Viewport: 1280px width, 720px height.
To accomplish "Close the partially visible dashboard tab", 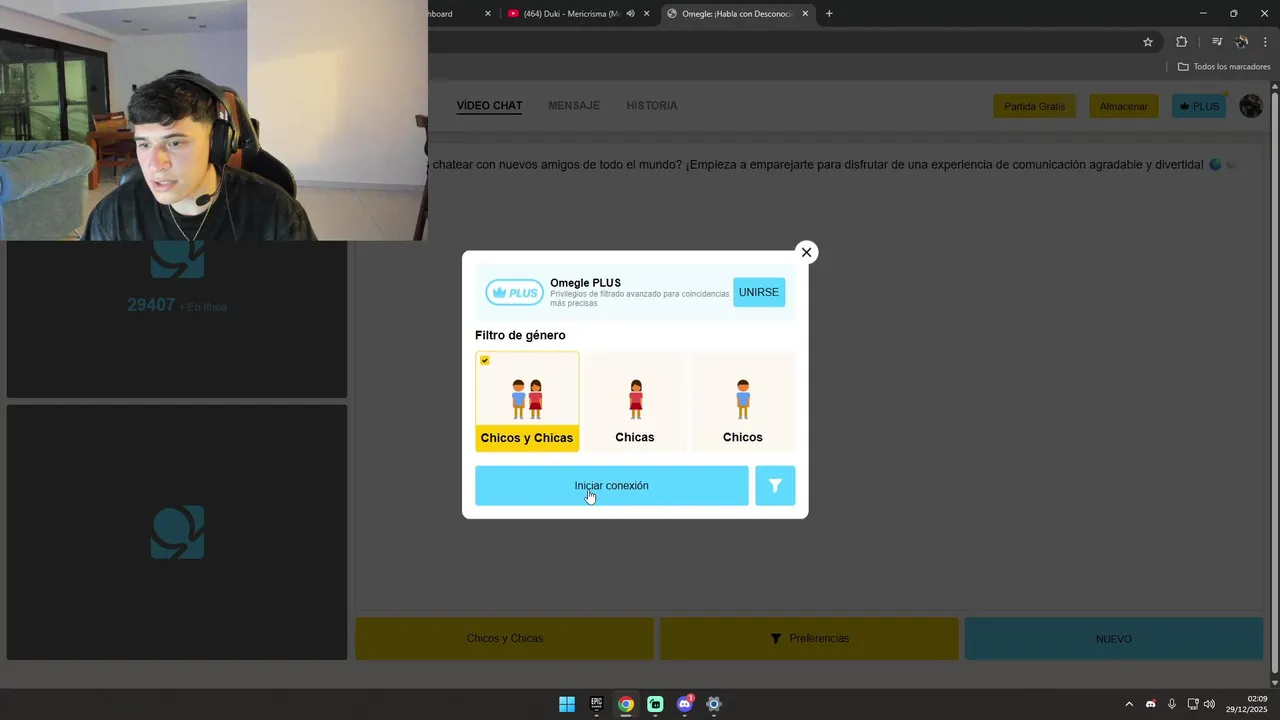I will [488, 14].
